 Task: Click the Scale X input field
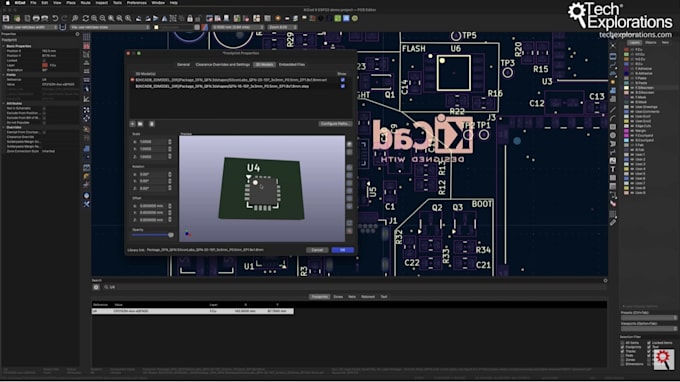(x=153, y=142)
